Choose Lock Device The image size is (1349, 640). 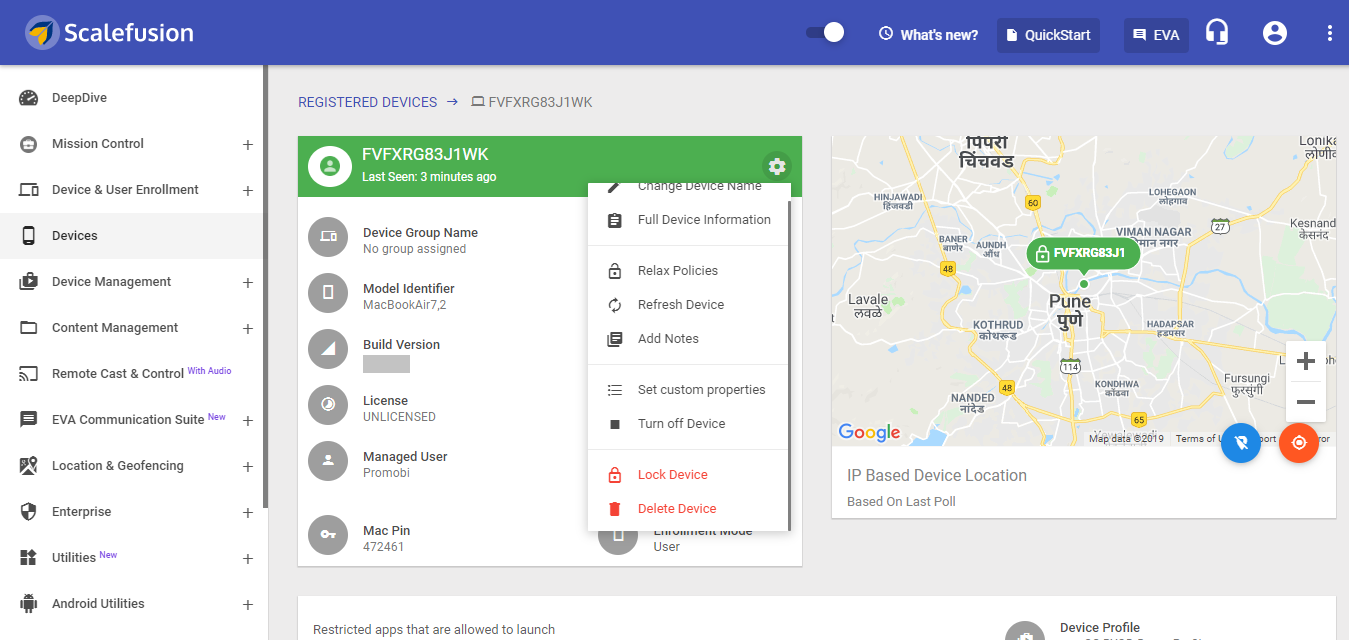coord(689,475)
